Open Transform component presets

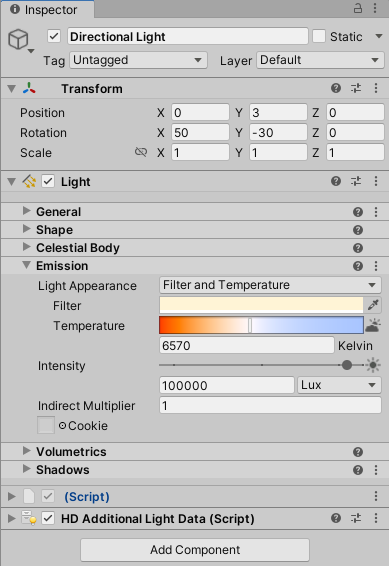pos(356,88)
